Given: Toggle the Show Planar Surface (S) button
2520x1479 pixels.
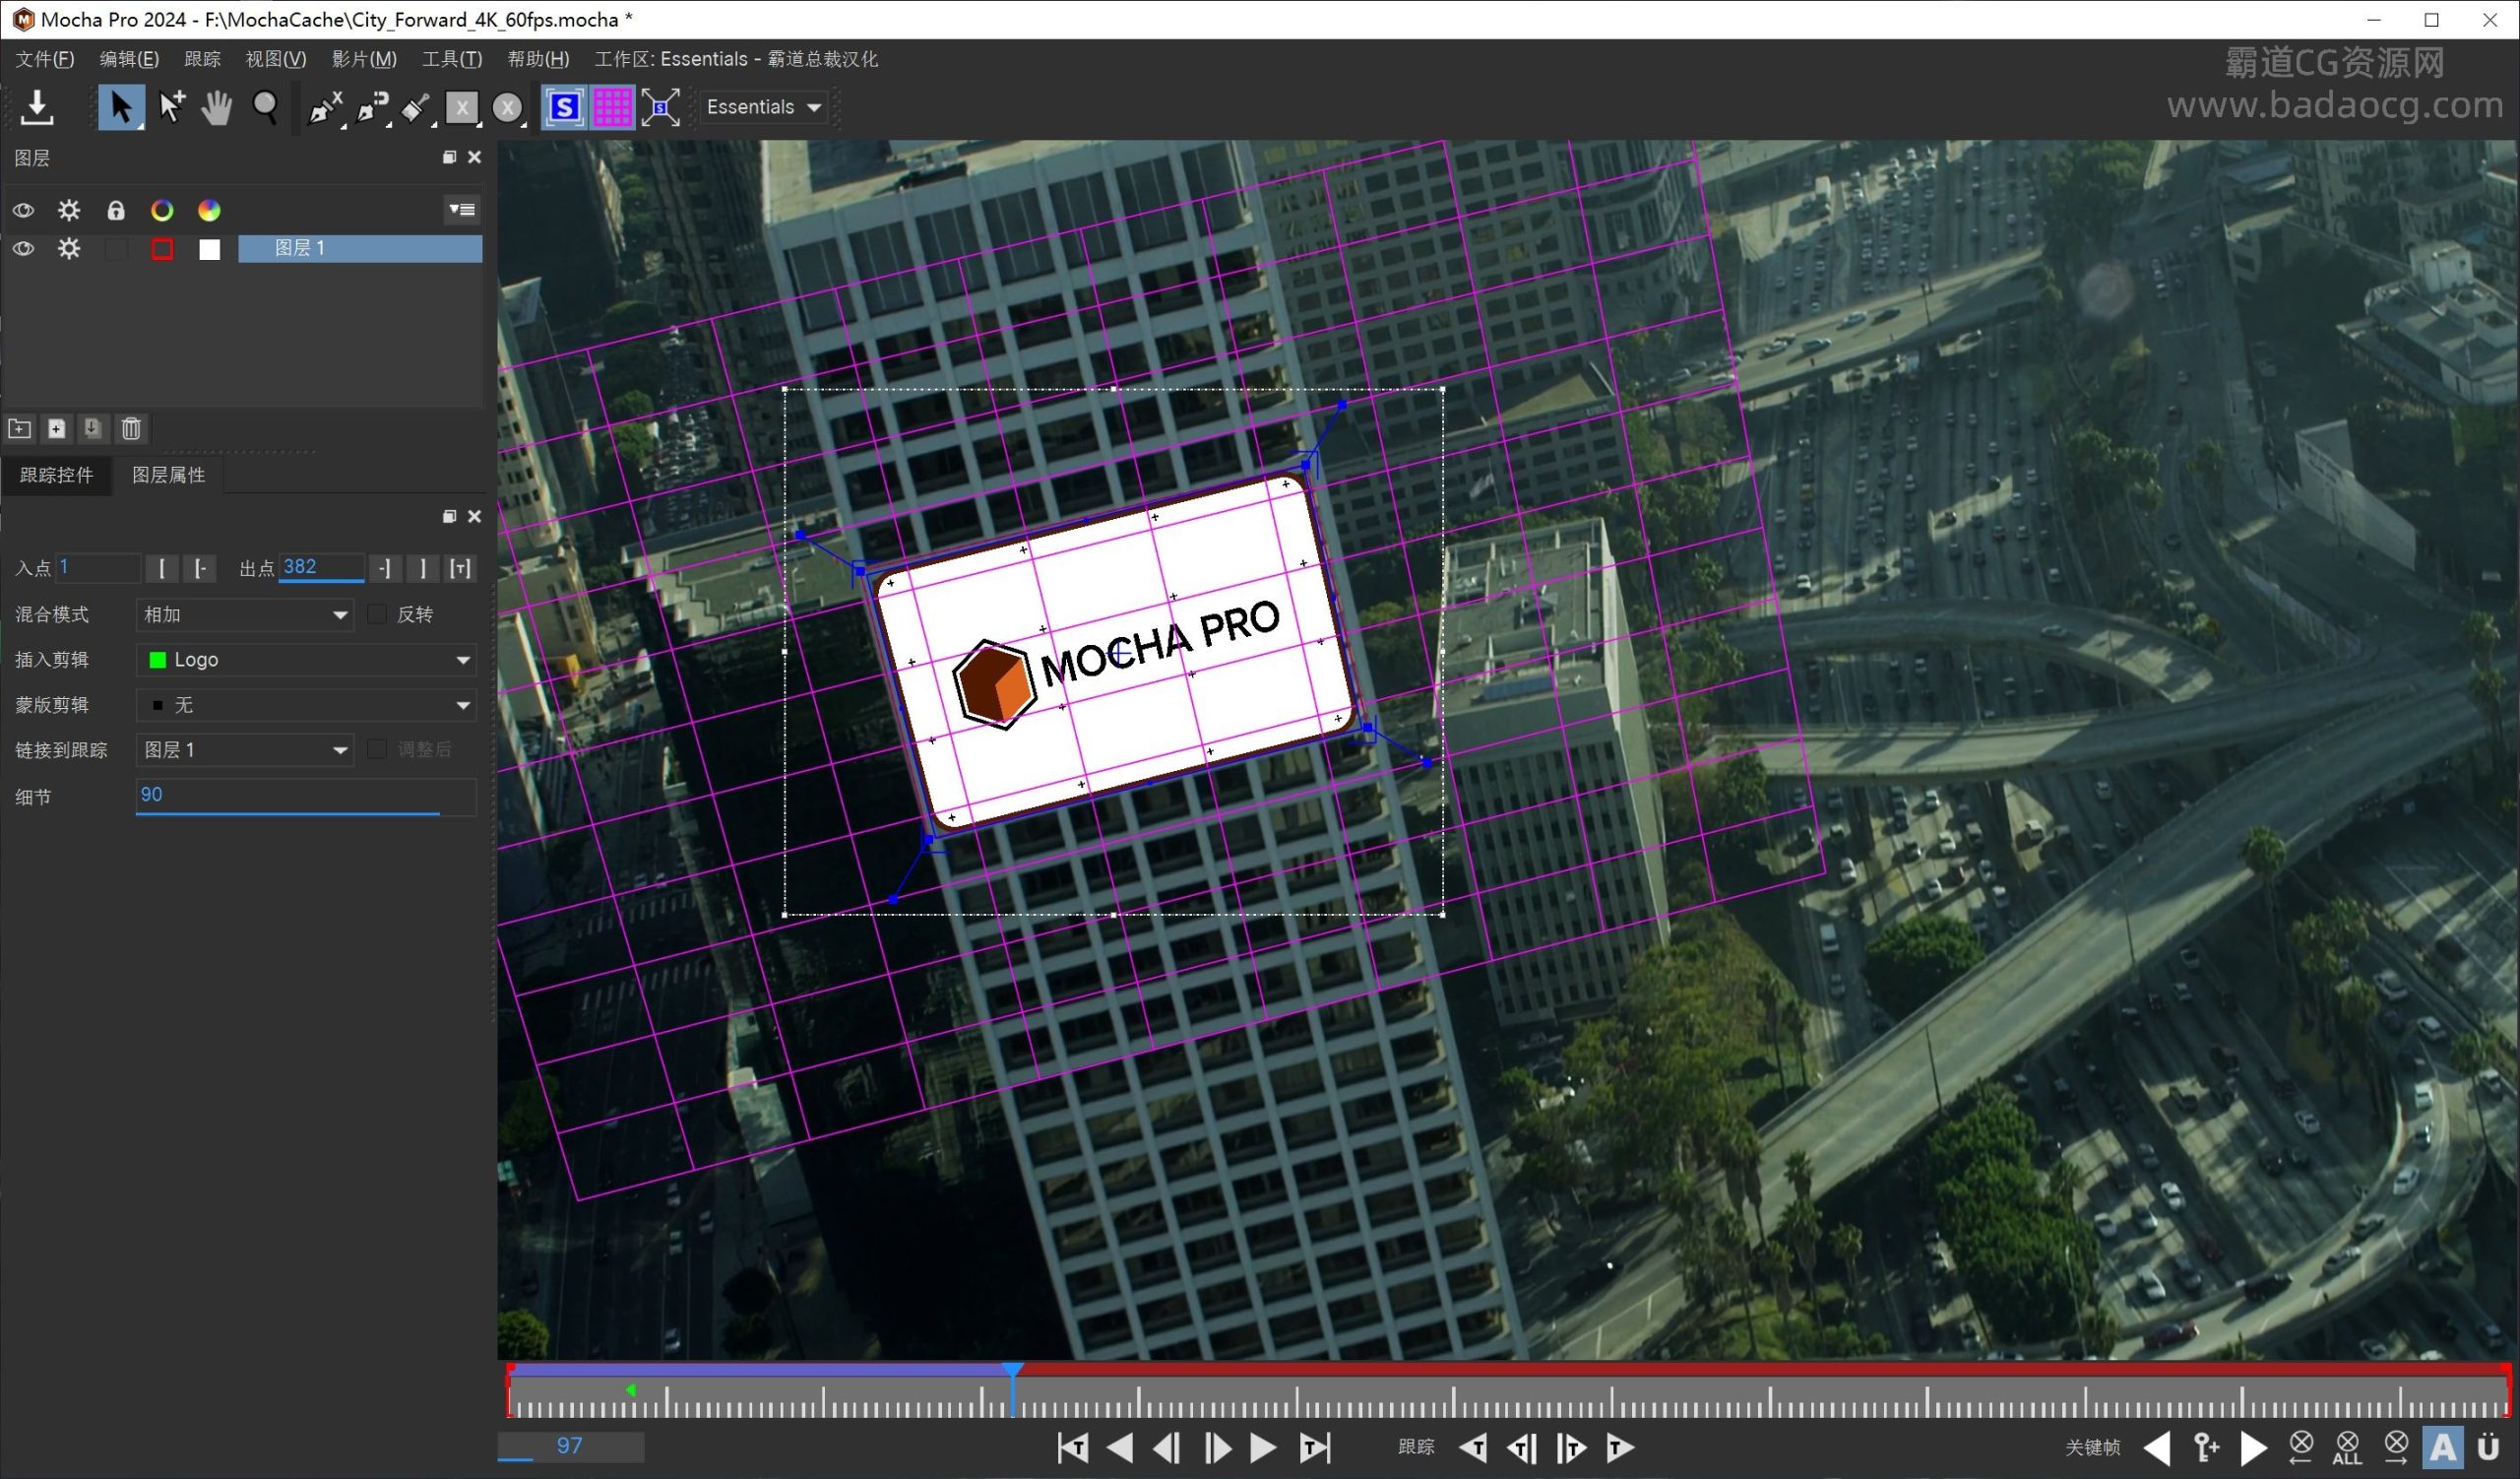Looking at the screenshot, I should pos(564,107).
